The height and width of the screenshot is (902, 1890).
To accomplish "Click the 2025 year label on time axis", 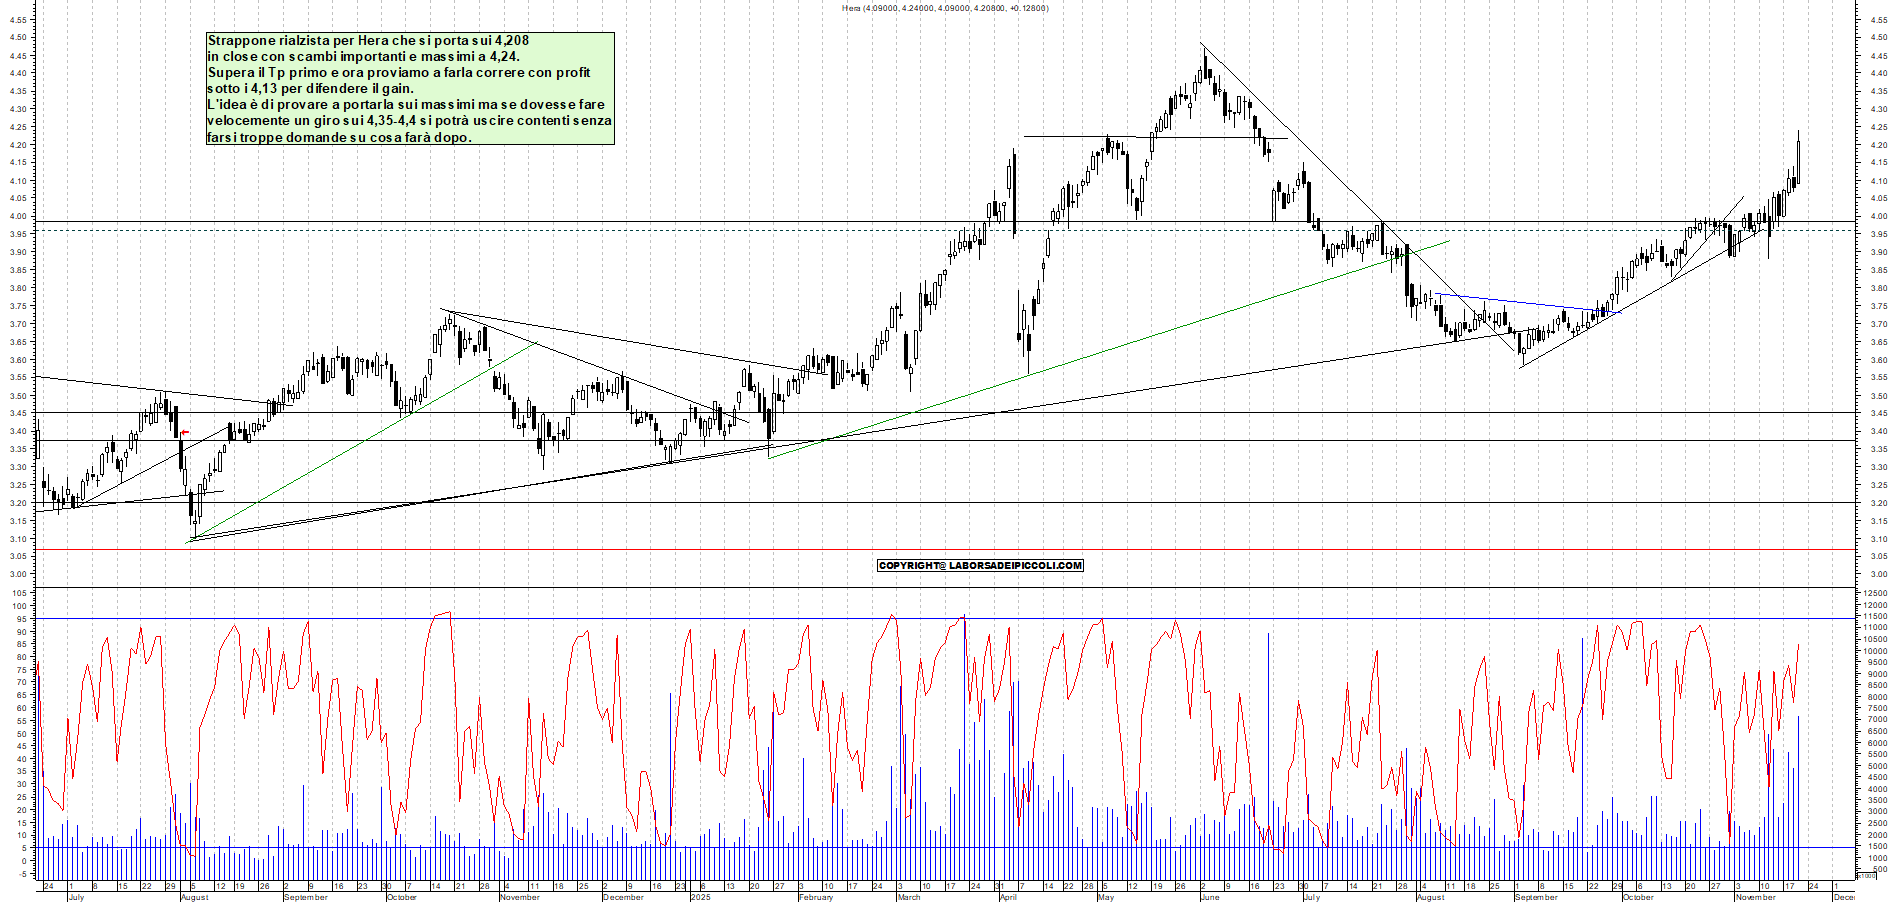I will pos(700,897).
